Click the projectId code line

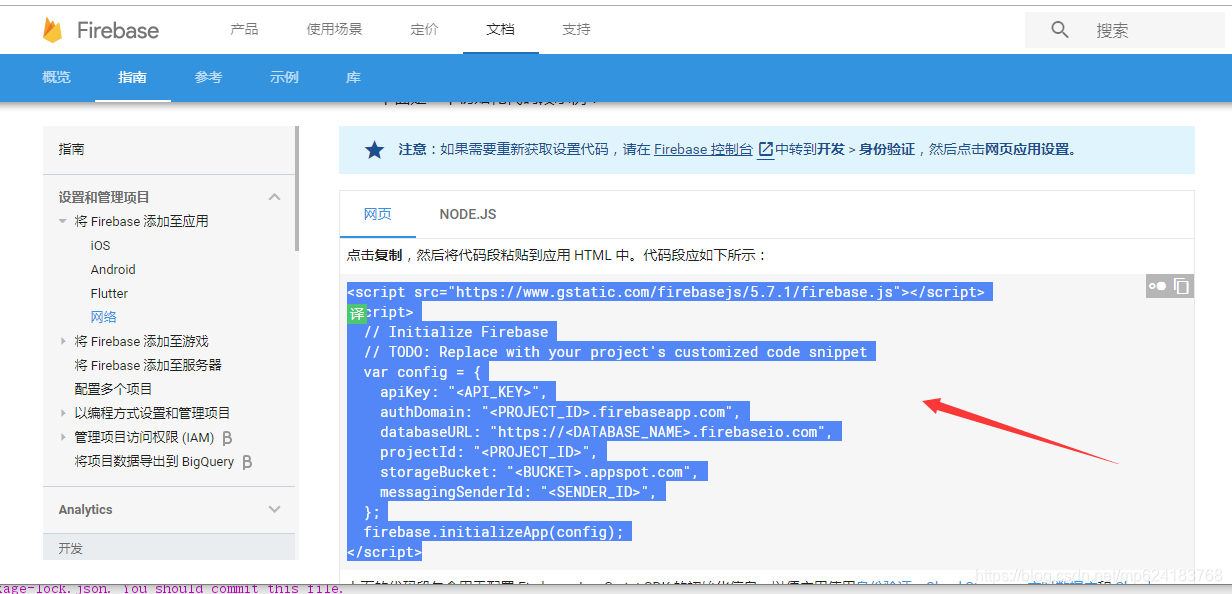click(490, 451)
